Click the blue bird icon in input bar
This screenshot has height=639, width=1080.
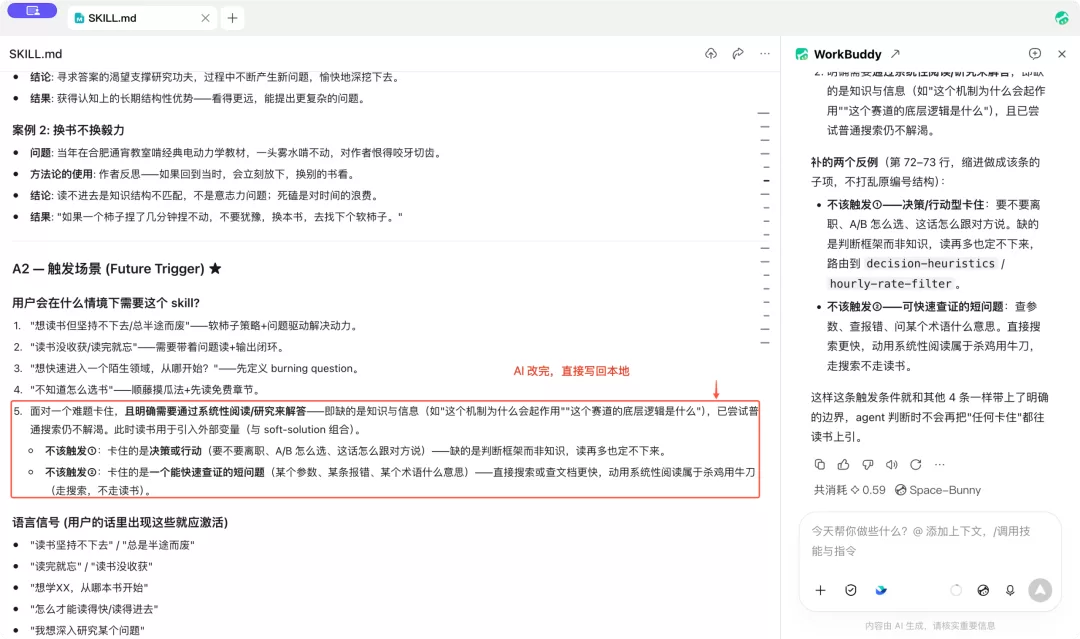point(881,590)
